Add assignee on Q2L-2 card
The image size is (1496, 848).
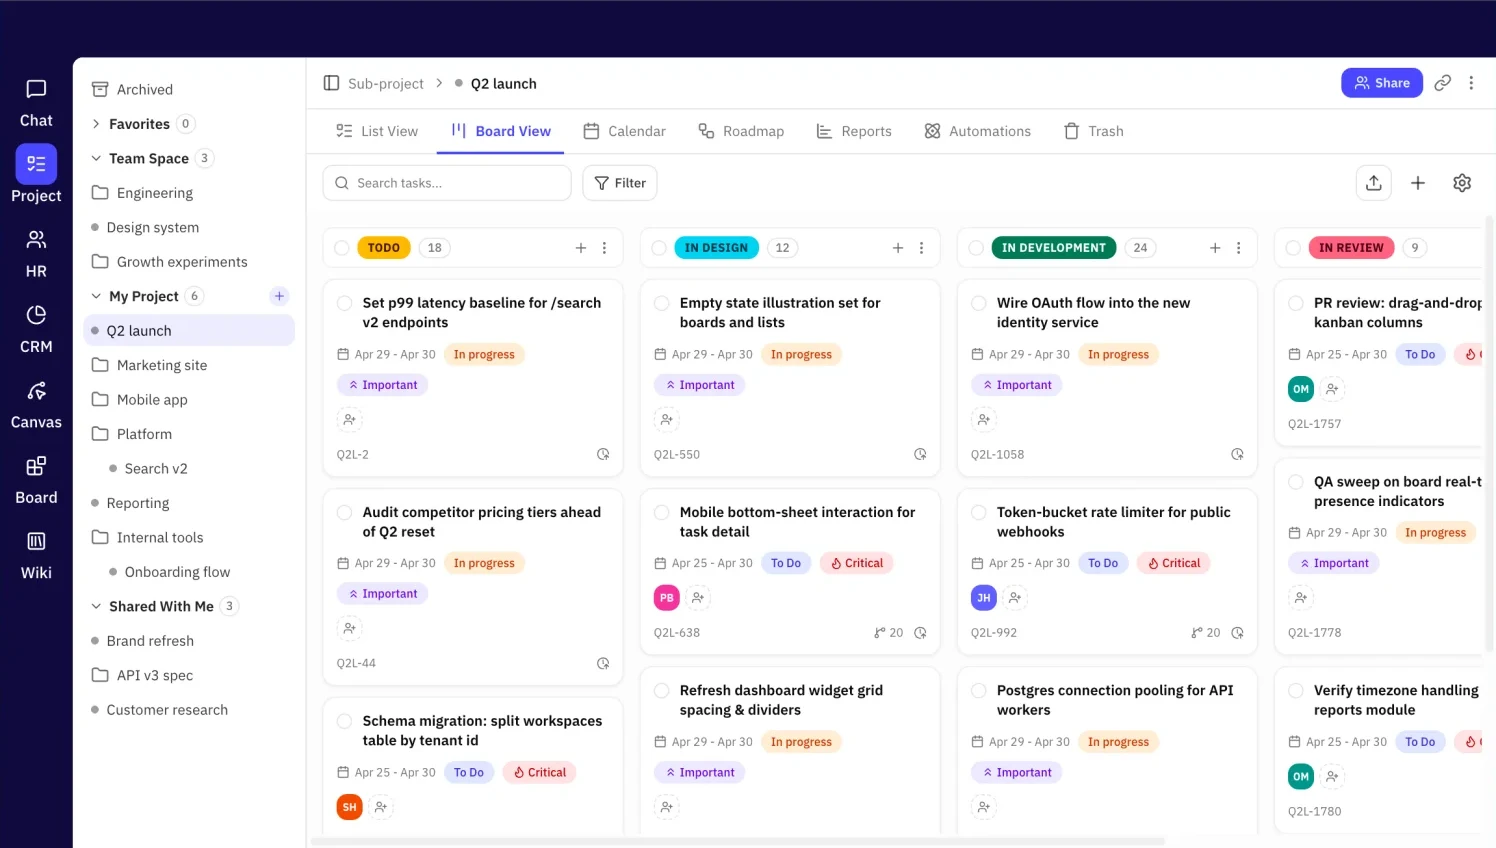[349, 419]
